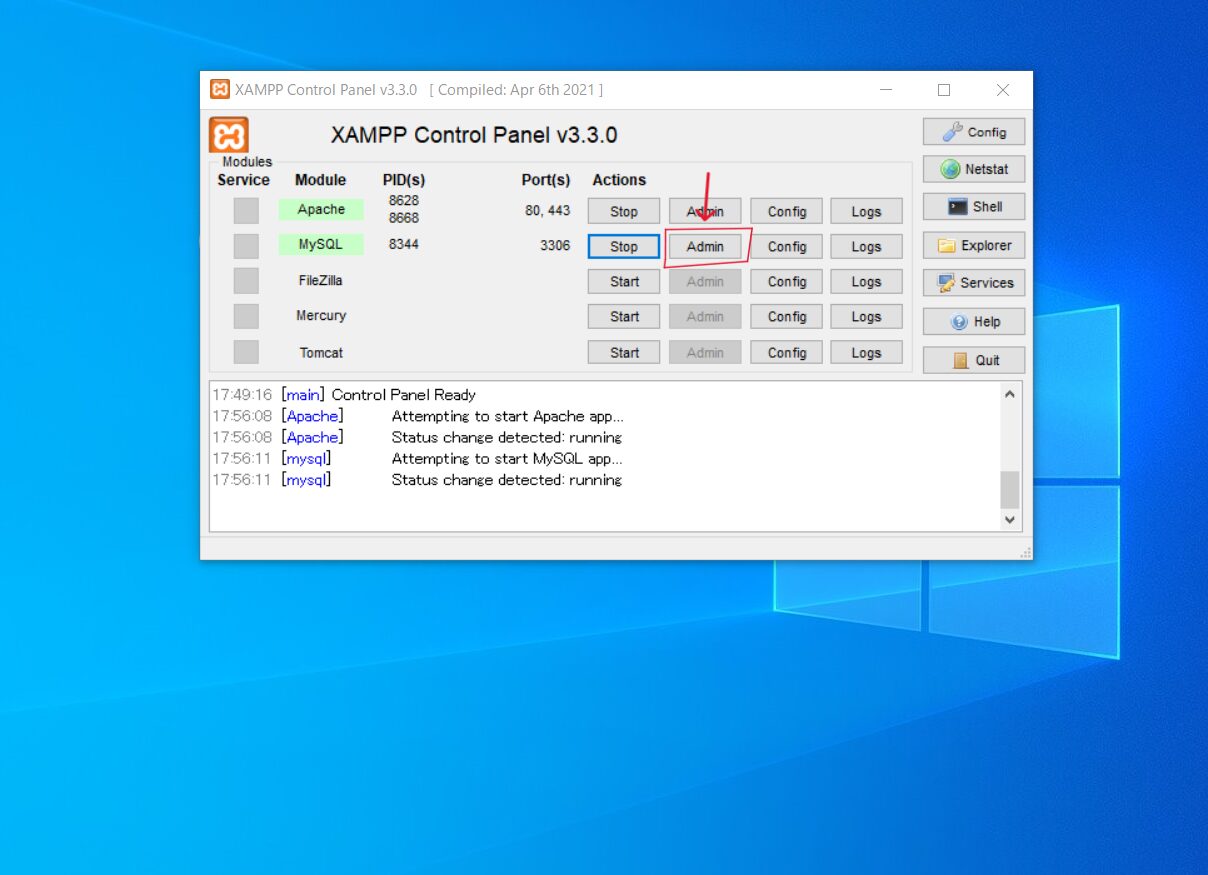Click MySQL port value 3306

point(555,246)
